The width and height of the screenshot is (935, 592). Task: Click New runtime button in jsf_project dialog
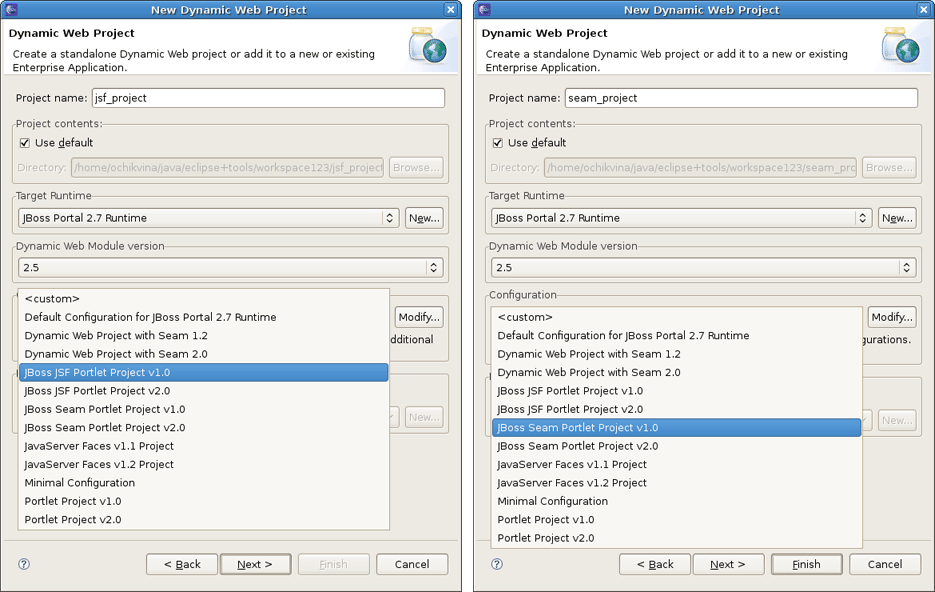coord(424,218)
